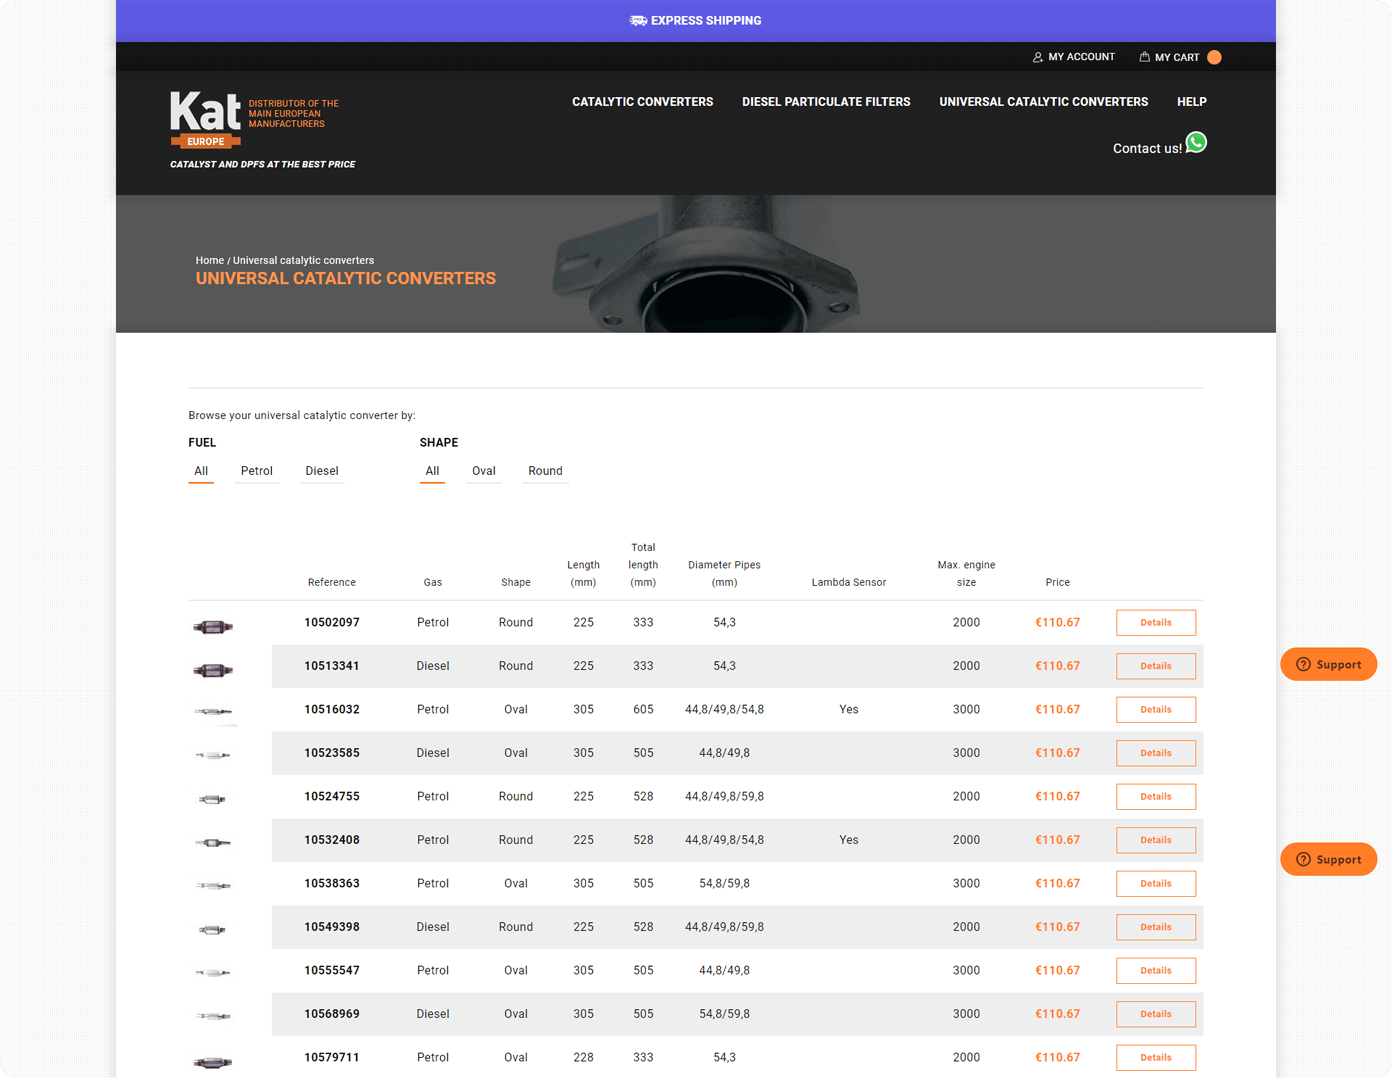The width and height of the screenshot is (1392, 1078).
Task: Filter fuel by Diesel
Action: (321, 470)
